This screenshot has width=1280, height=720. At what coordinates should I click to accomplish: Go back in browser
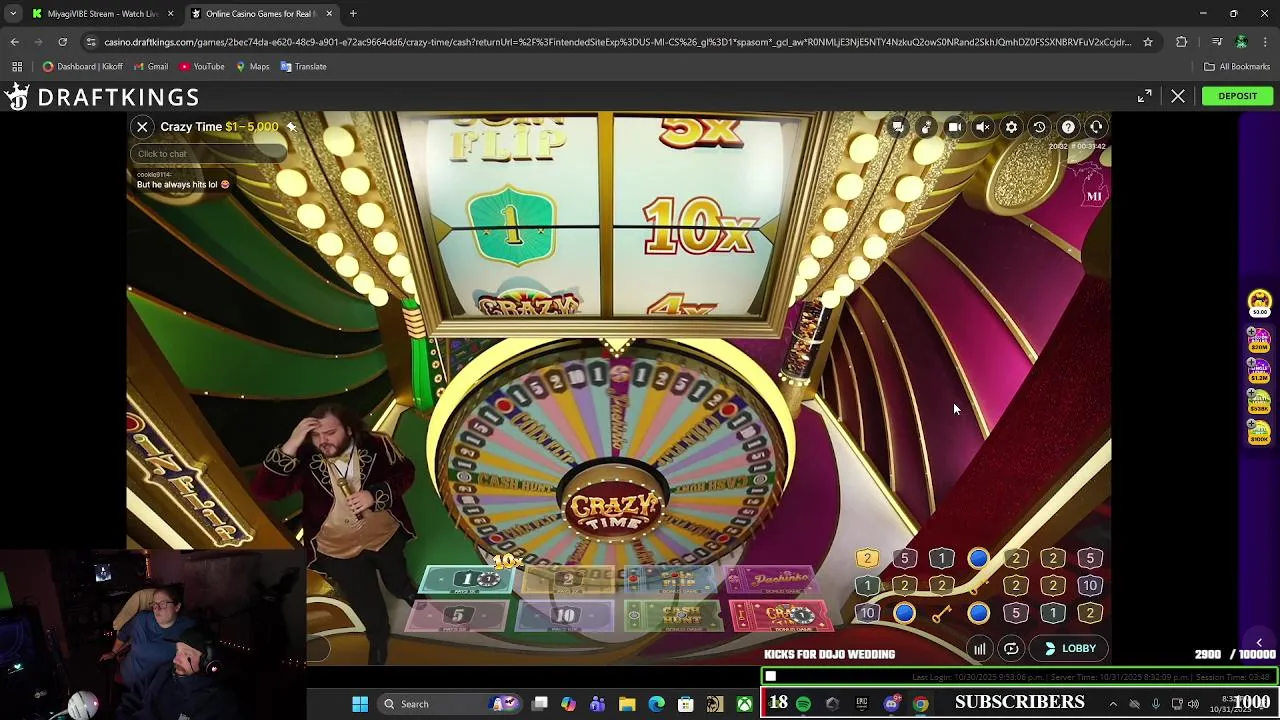[15, 42]
